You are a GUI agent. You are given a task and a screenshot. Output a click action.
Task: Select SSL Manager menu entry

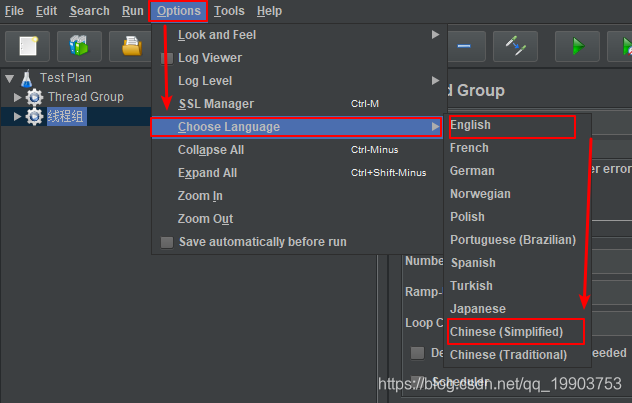click(297, 104)
